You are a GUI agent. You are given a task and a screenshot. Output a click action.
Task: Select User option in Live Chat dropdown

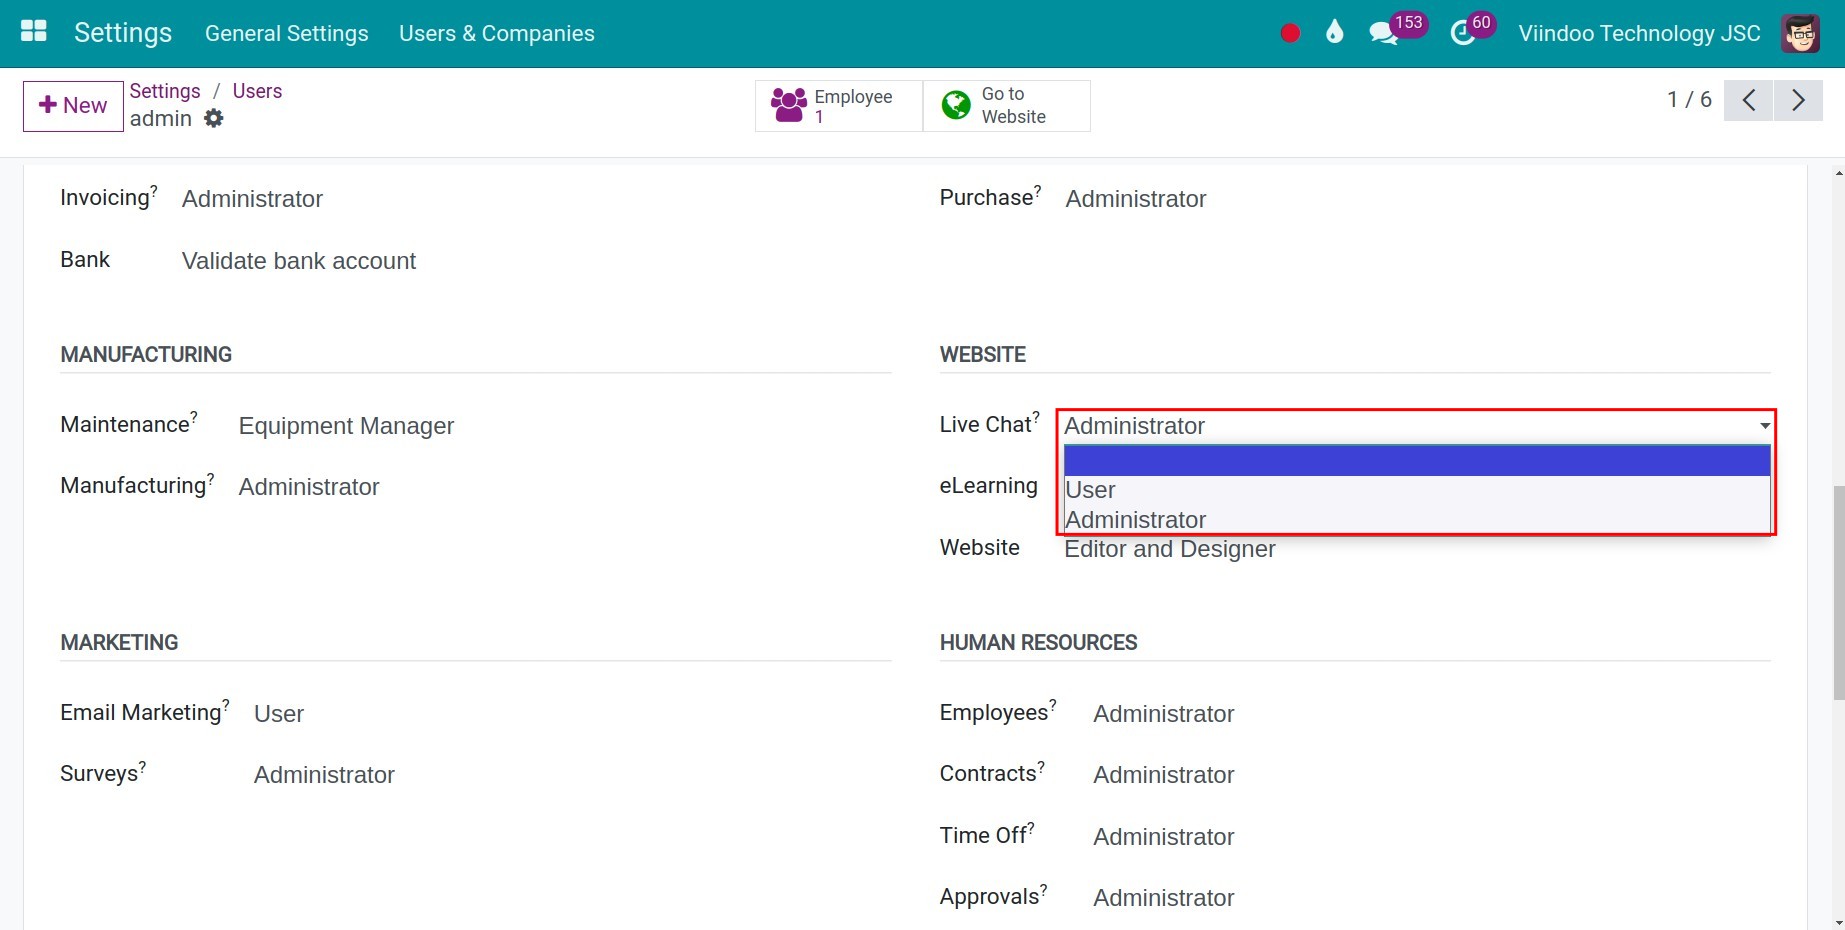(1417, 490)
